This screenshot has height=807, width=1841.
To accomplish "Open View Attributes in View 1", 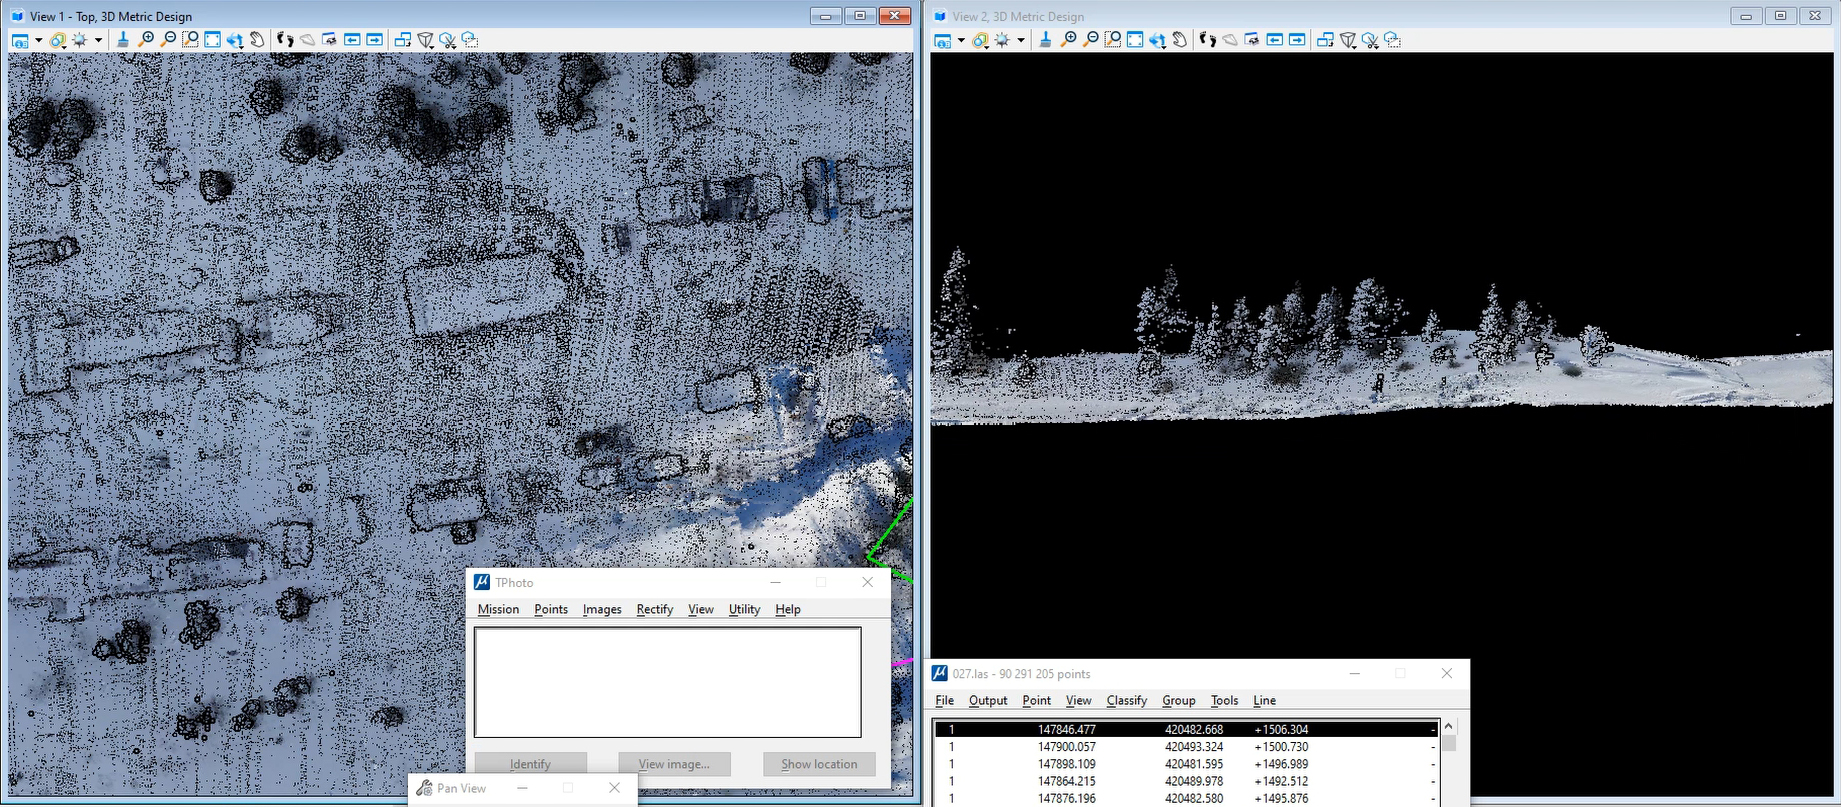I will point(20,40).
